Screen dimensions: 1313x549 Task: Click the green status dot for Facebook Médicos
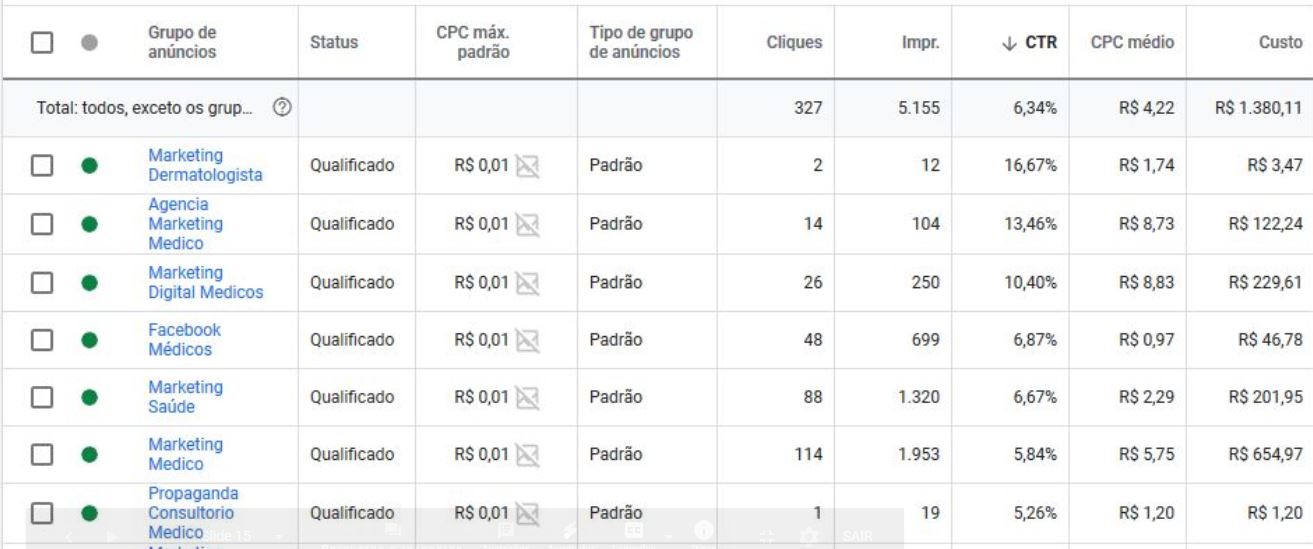[89, 341]
